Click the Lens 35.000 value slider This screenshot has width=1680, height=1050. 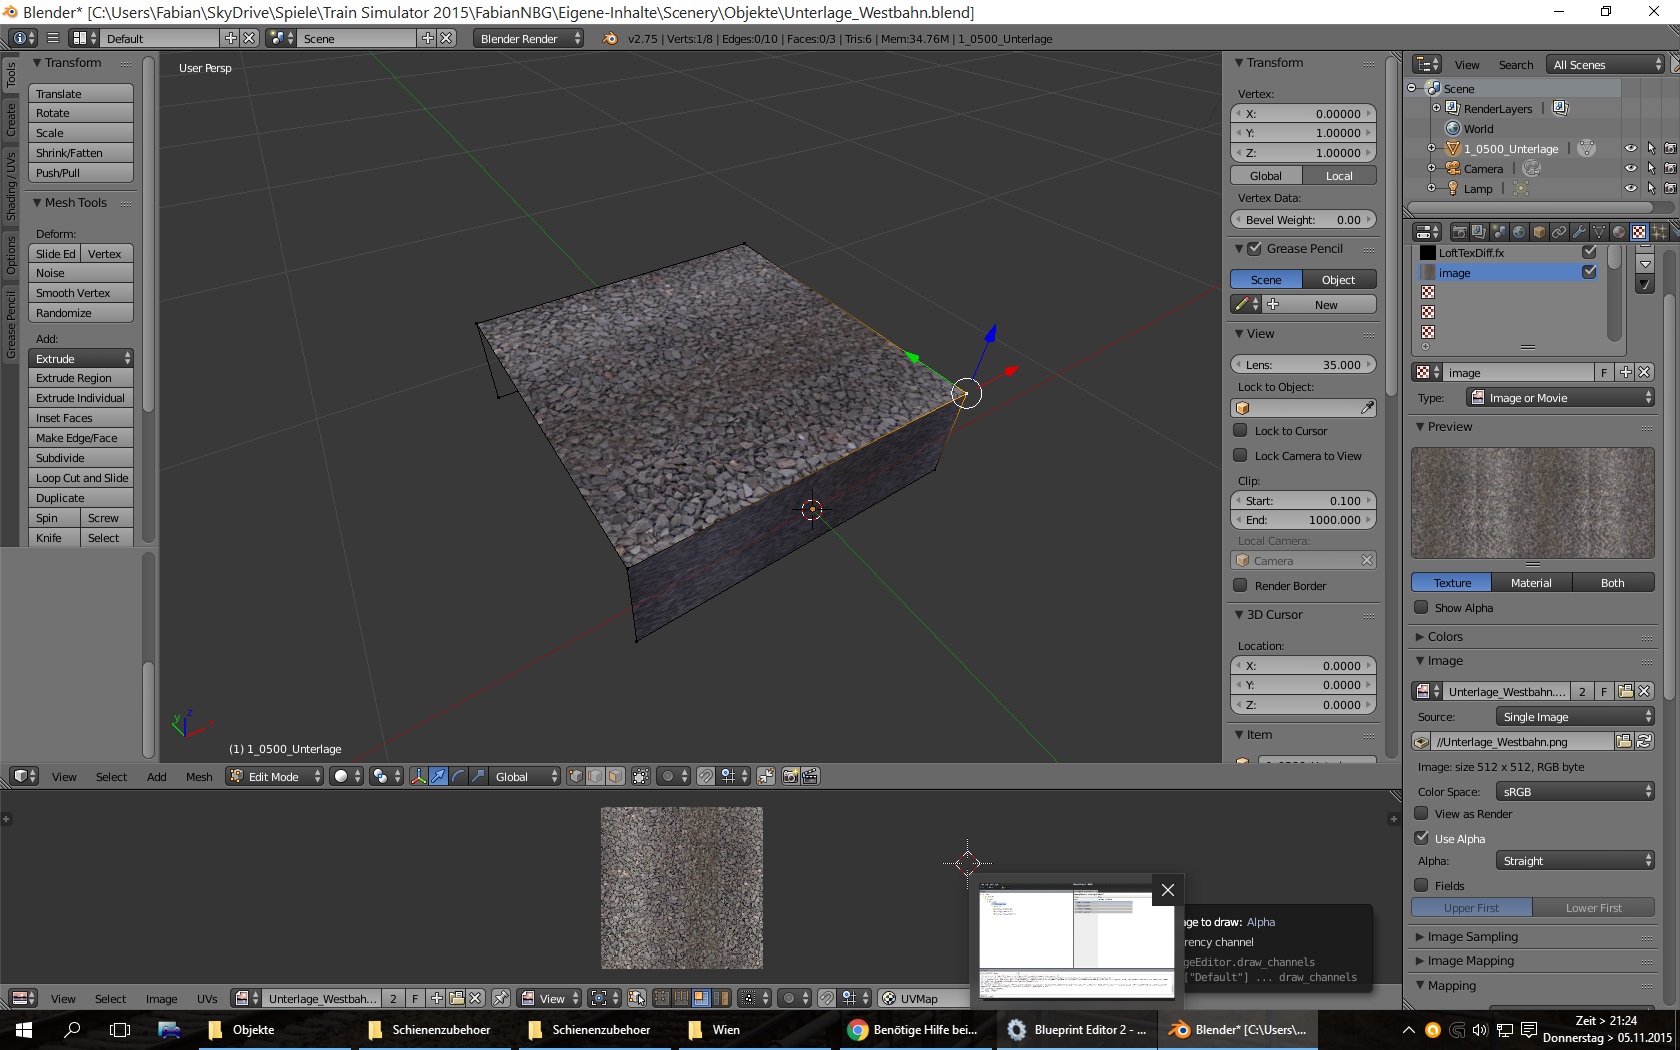point(1303,365)
